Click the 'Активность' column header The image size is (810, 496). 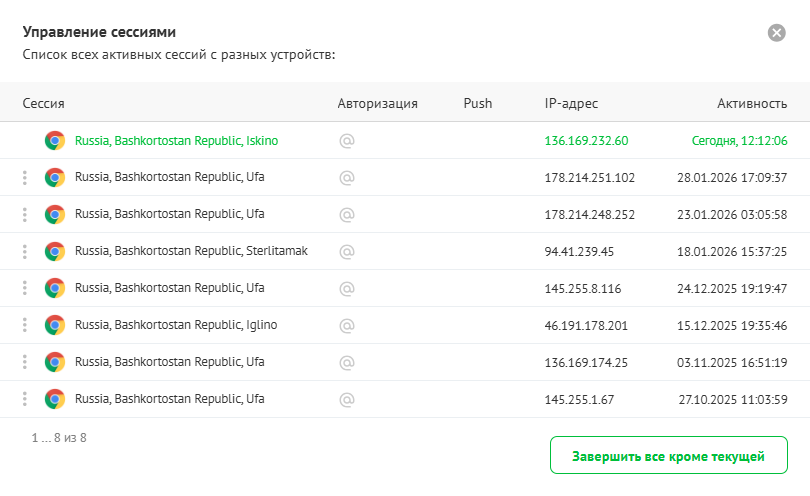click(751, 103)
